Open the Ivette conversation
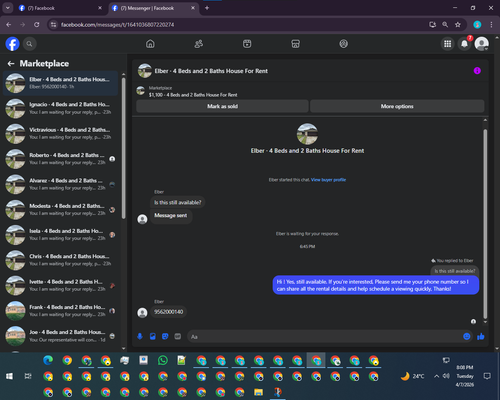Screen dimensions: 500x400 [x=60, y=286]
